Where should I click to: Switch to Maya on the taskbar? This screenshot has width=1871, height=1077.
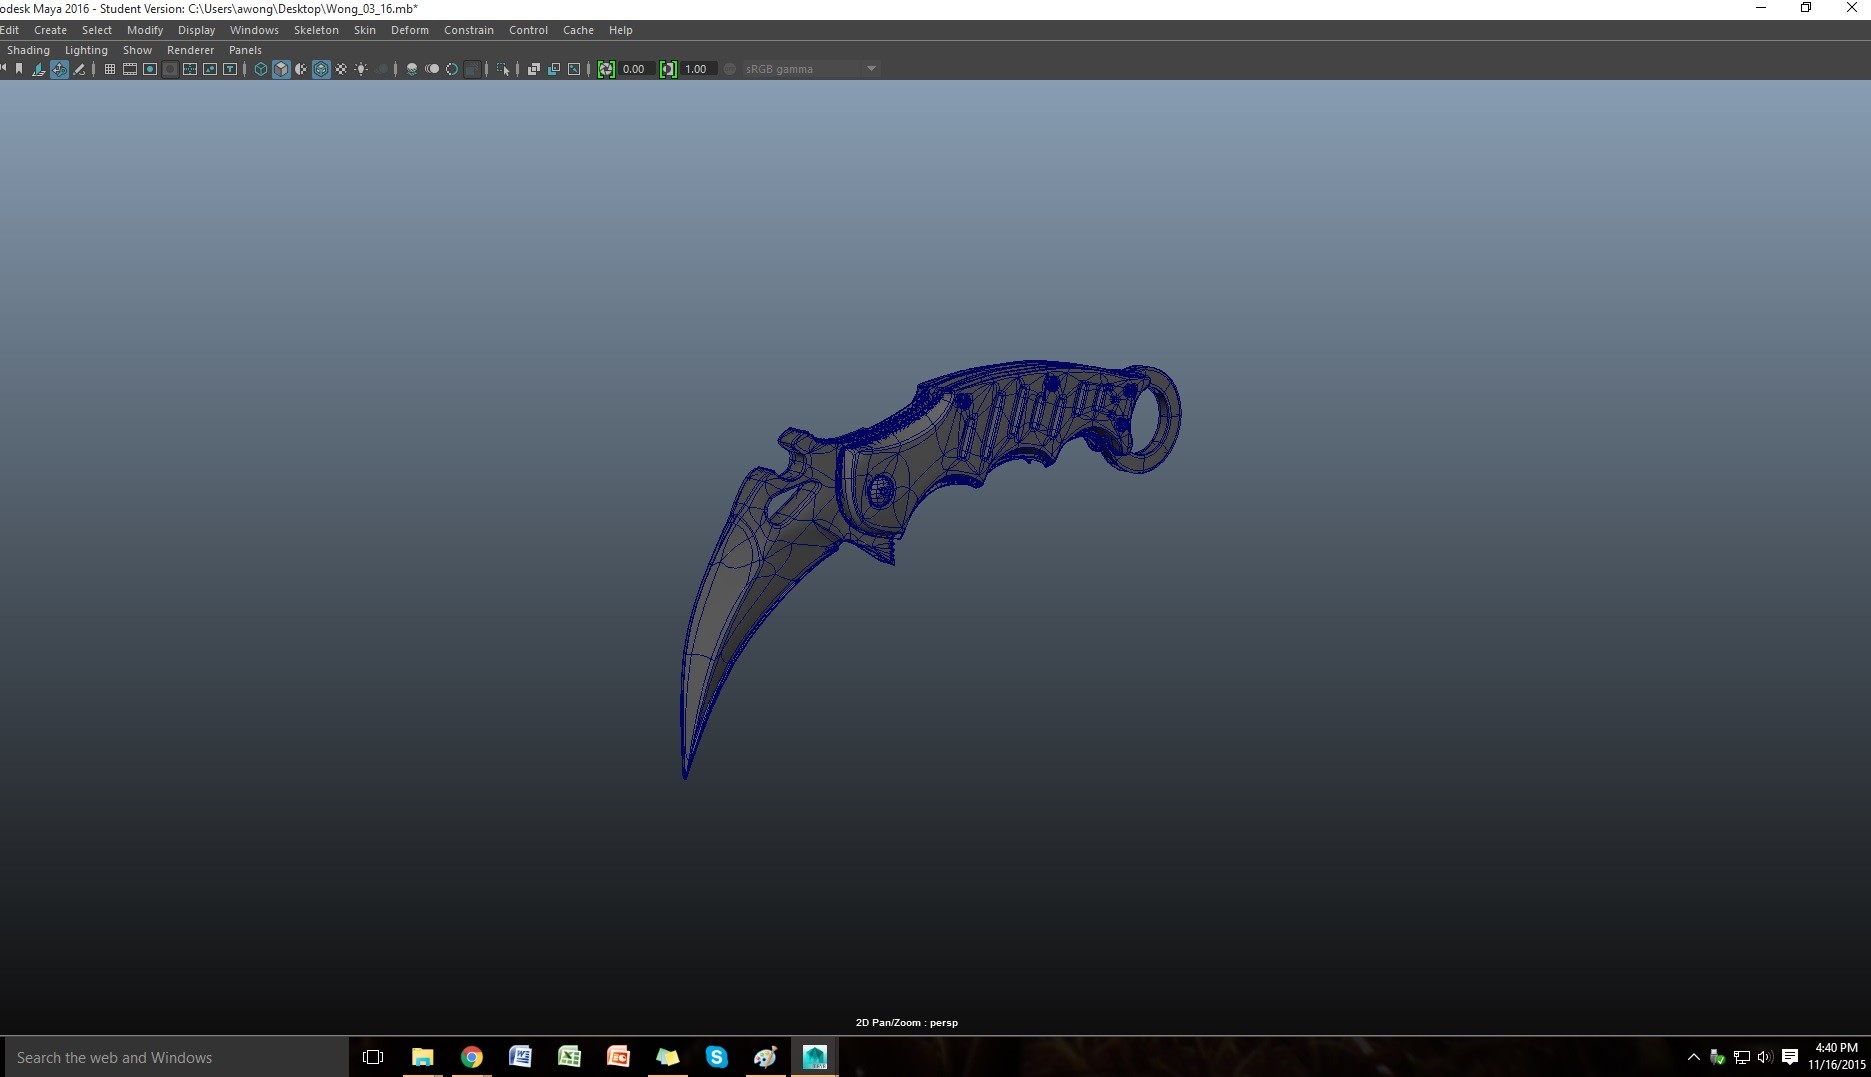[x=814, y=1057]
